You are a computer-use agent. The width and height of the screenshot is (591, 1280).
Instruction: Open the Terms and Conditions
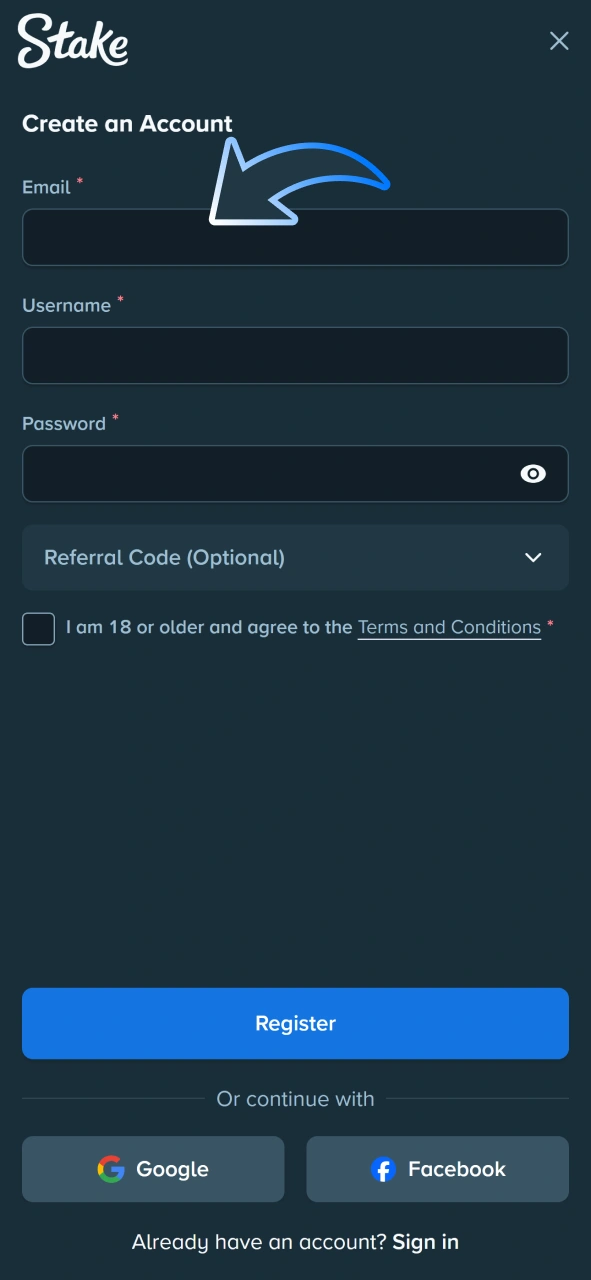click(448, 627)
